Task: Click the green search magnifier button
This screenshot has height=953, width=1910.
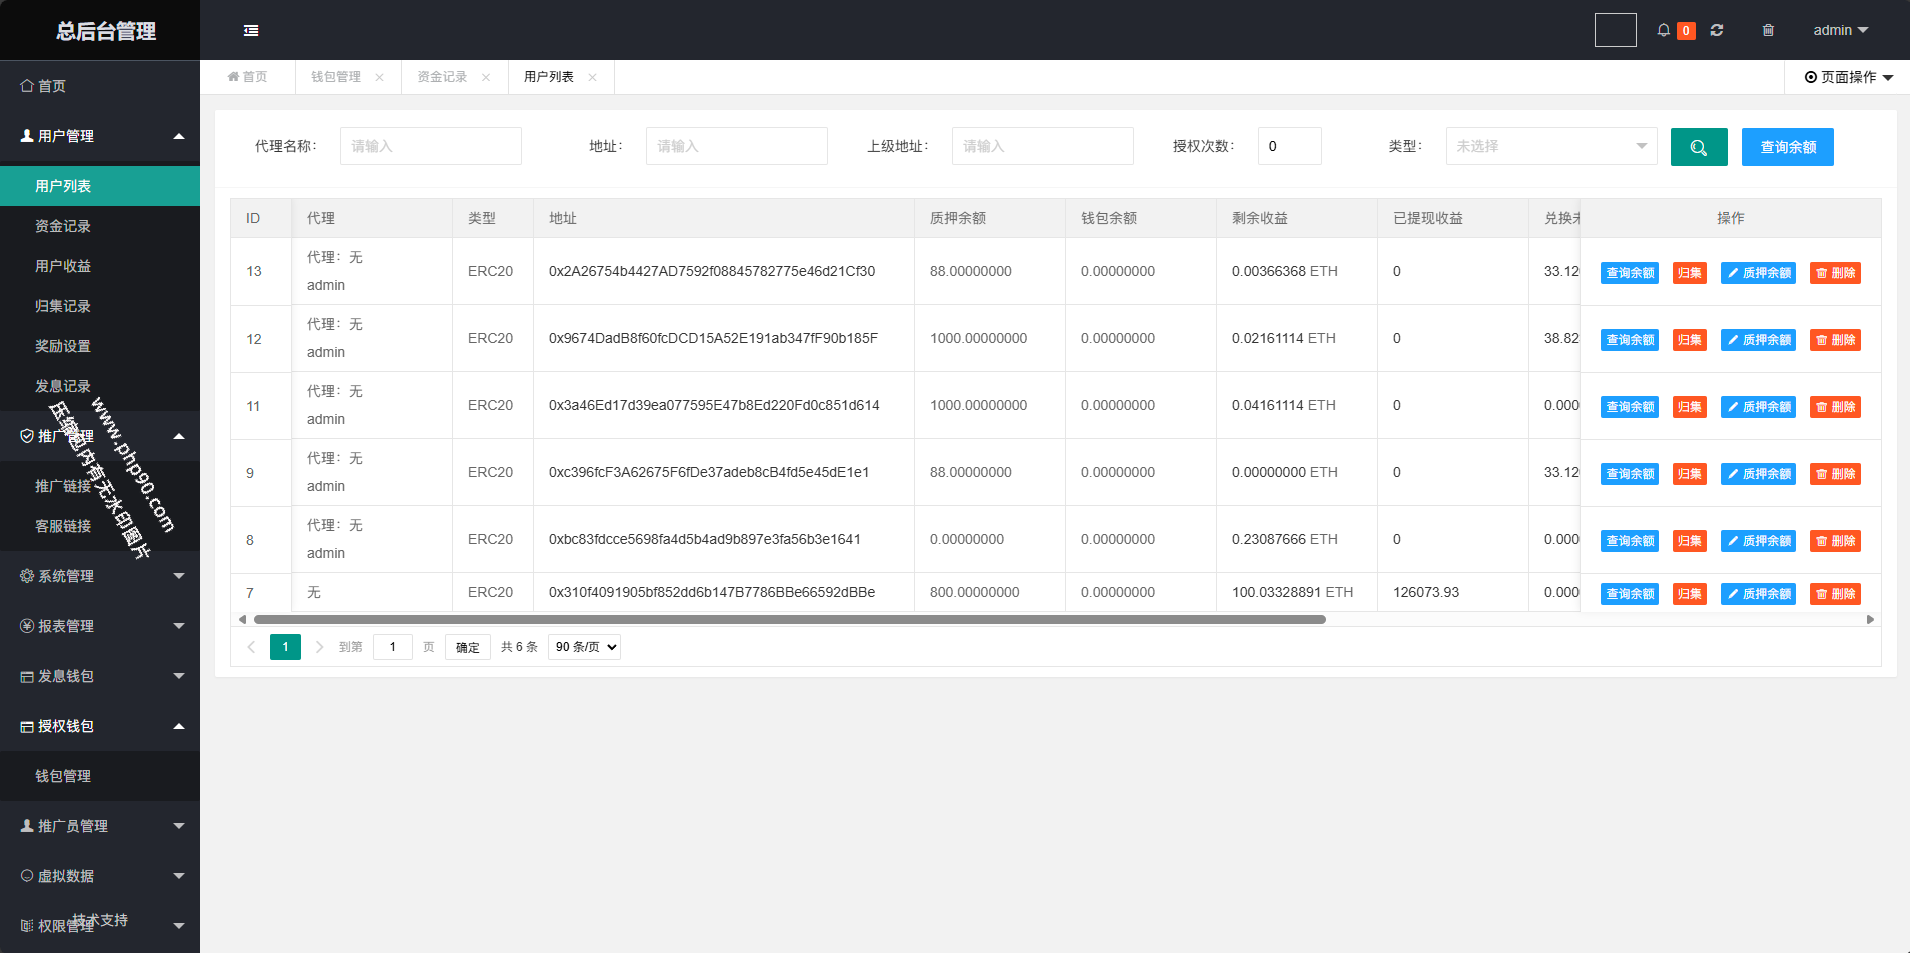Action: coord(1698,147)
